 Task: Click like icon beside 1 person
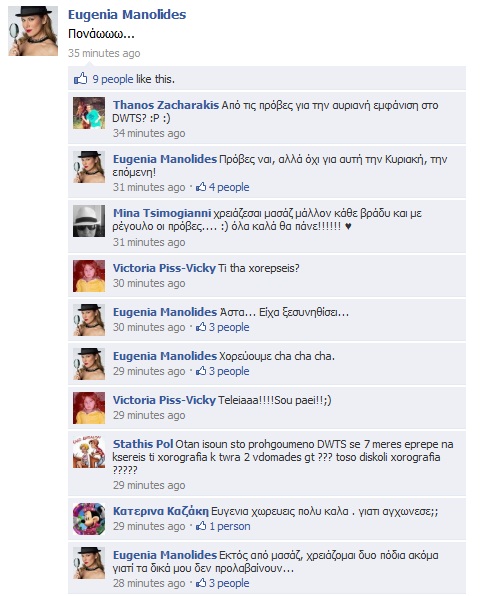(x=201, y=526)
